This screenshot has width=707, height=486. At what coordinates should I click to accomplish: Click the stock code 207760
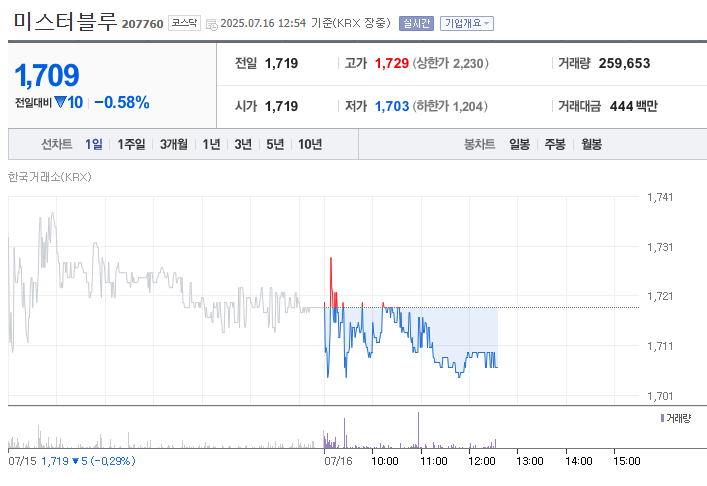coord(142,24)
